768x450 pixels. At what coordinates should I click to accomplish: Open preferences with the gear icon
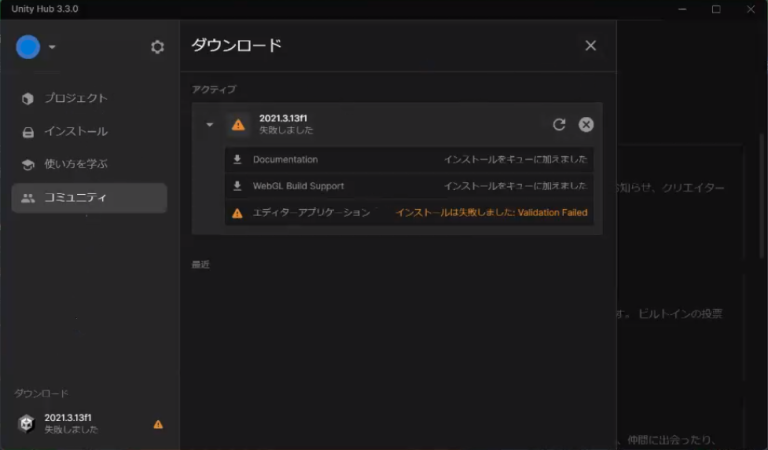[x=157, y=47]
